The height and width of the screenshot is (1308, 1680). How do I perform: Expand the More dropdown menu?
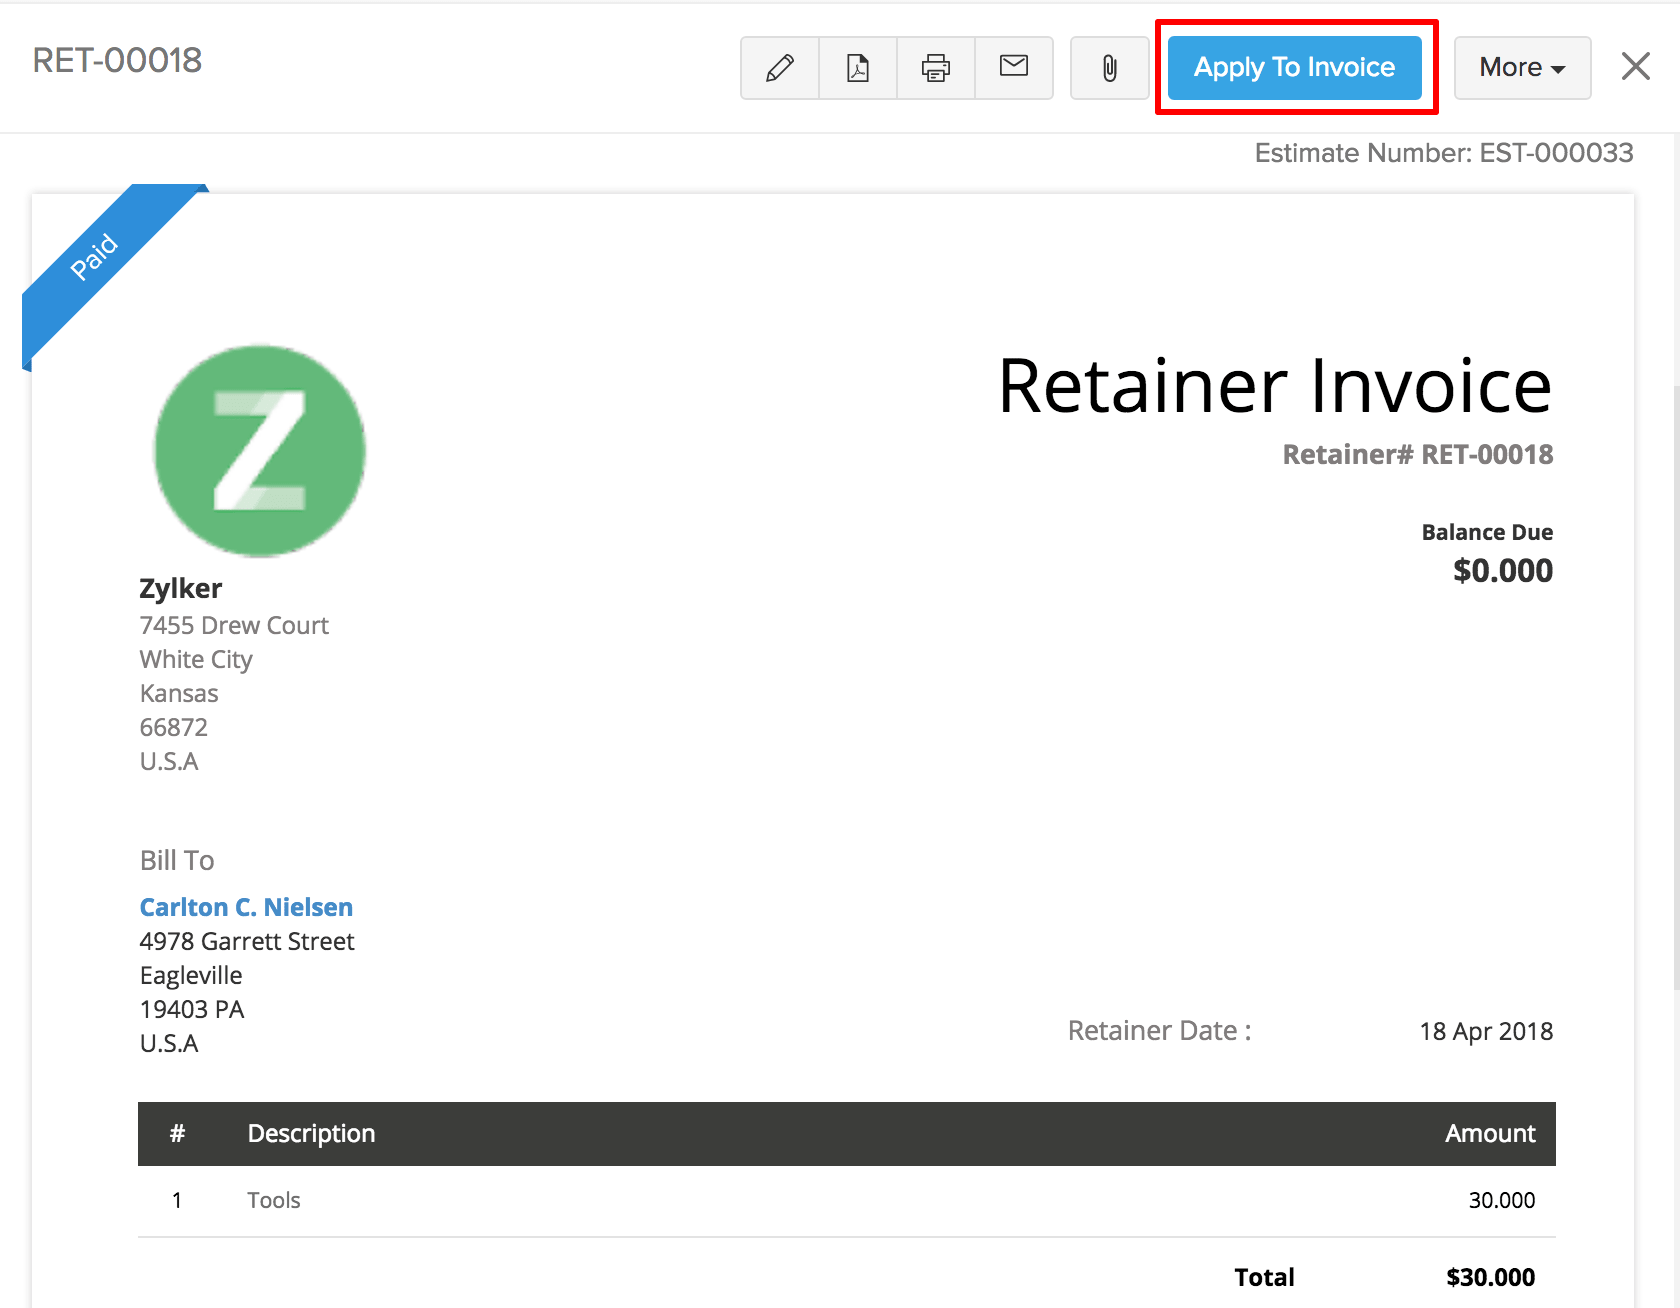1521,68
